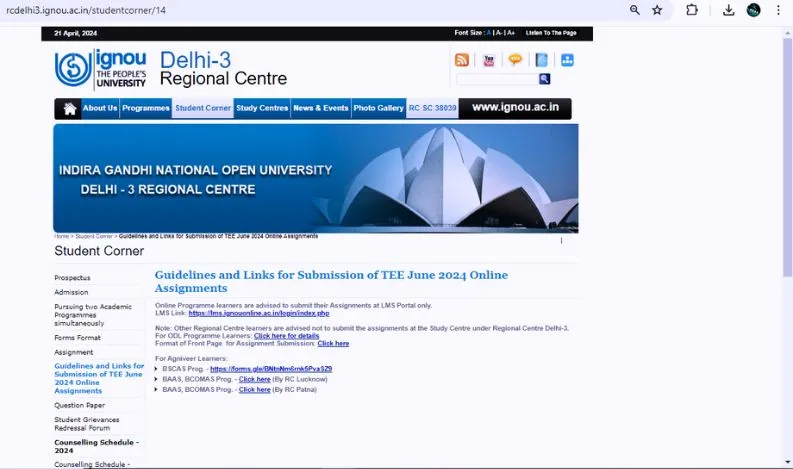Click the blue sitemap icon
793x469 pixels.
[x=567, y=60]
